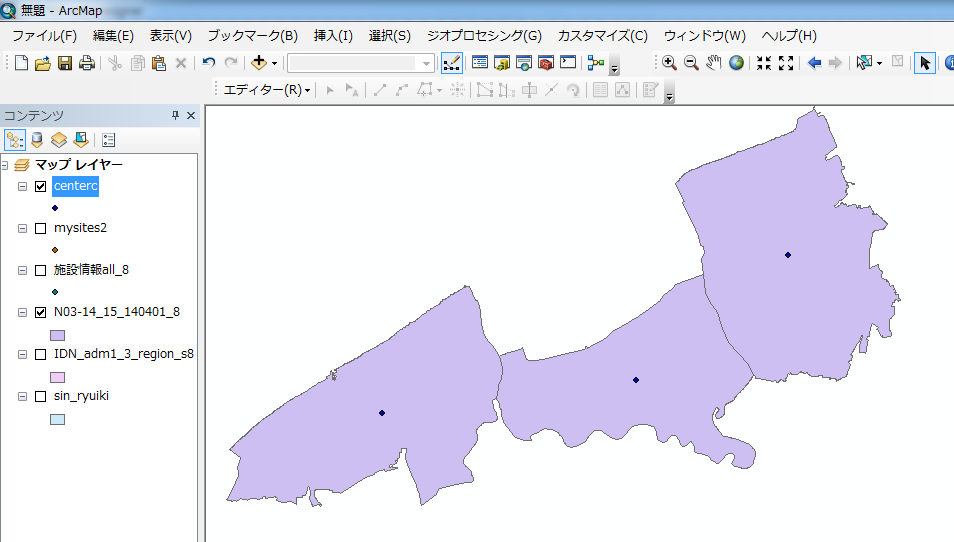Switch to List By Source view
This screenshot has width=954, height=542.
37,140
